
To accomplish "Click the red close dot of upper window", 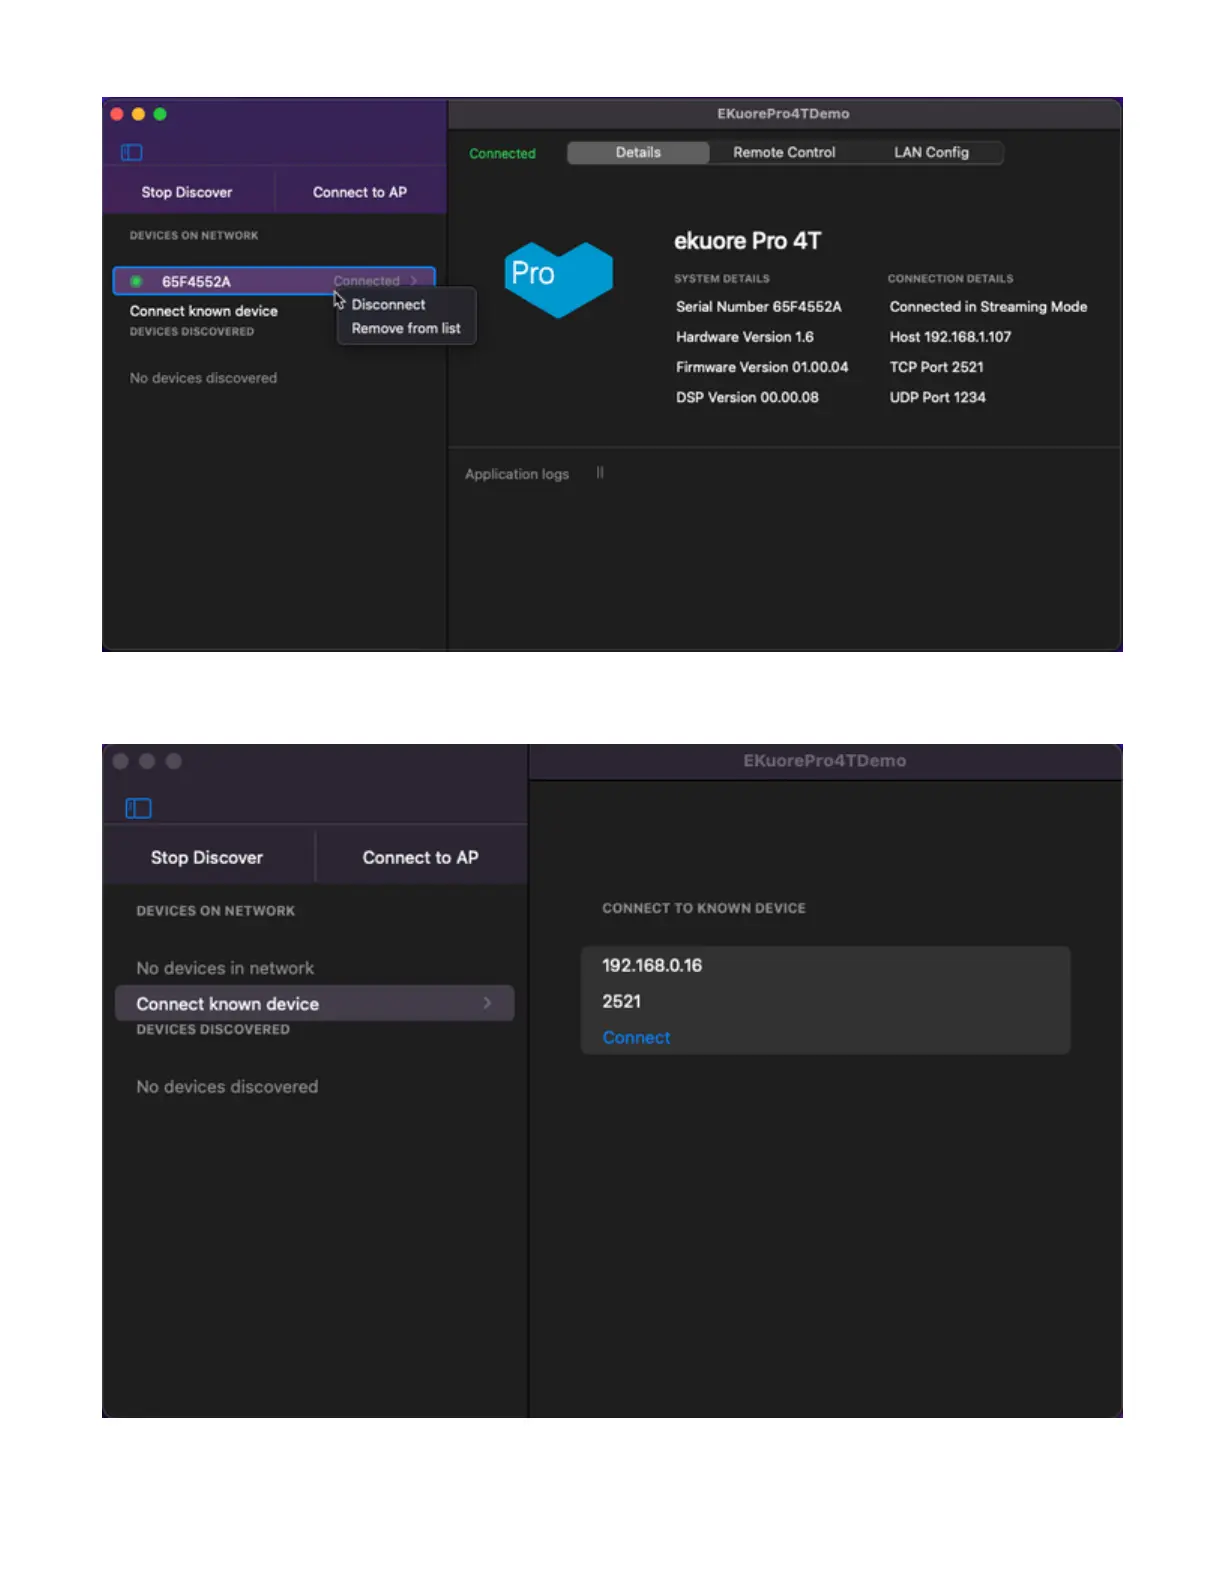I will pos(117,114).
